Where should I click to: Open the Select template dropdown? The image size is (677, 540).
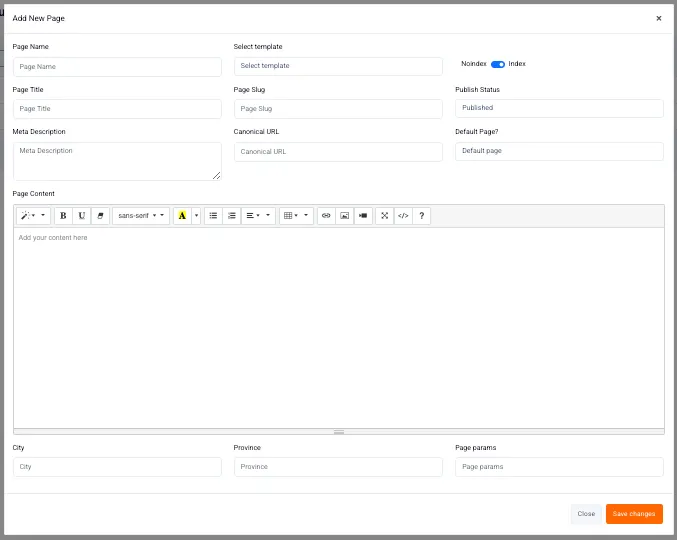pyautogui.click(x=338, y=66)
